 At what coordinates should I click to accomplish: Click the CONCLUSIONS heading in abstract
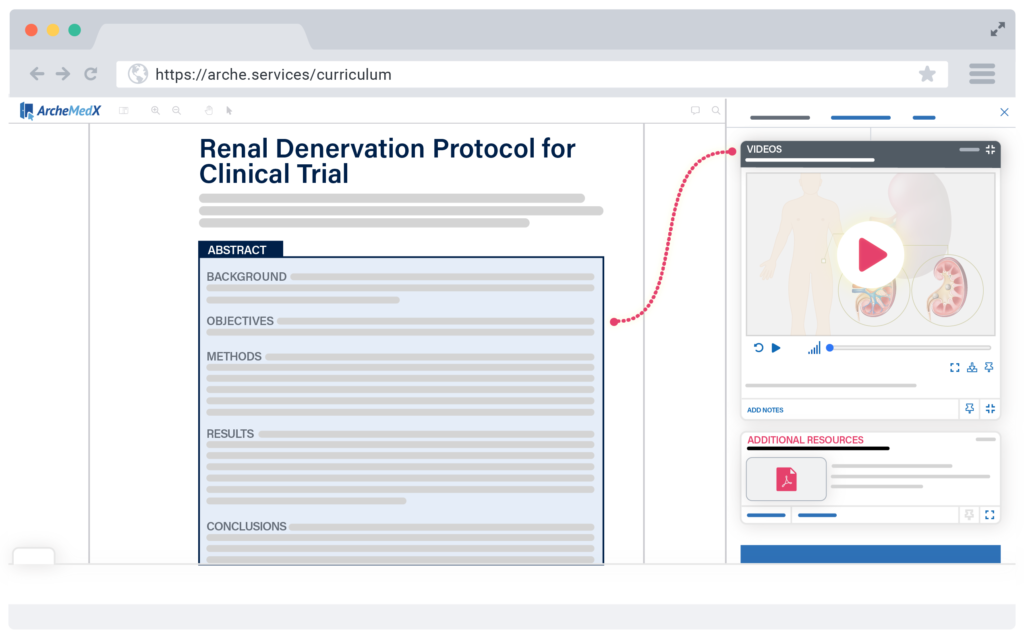tap(246, 526)
